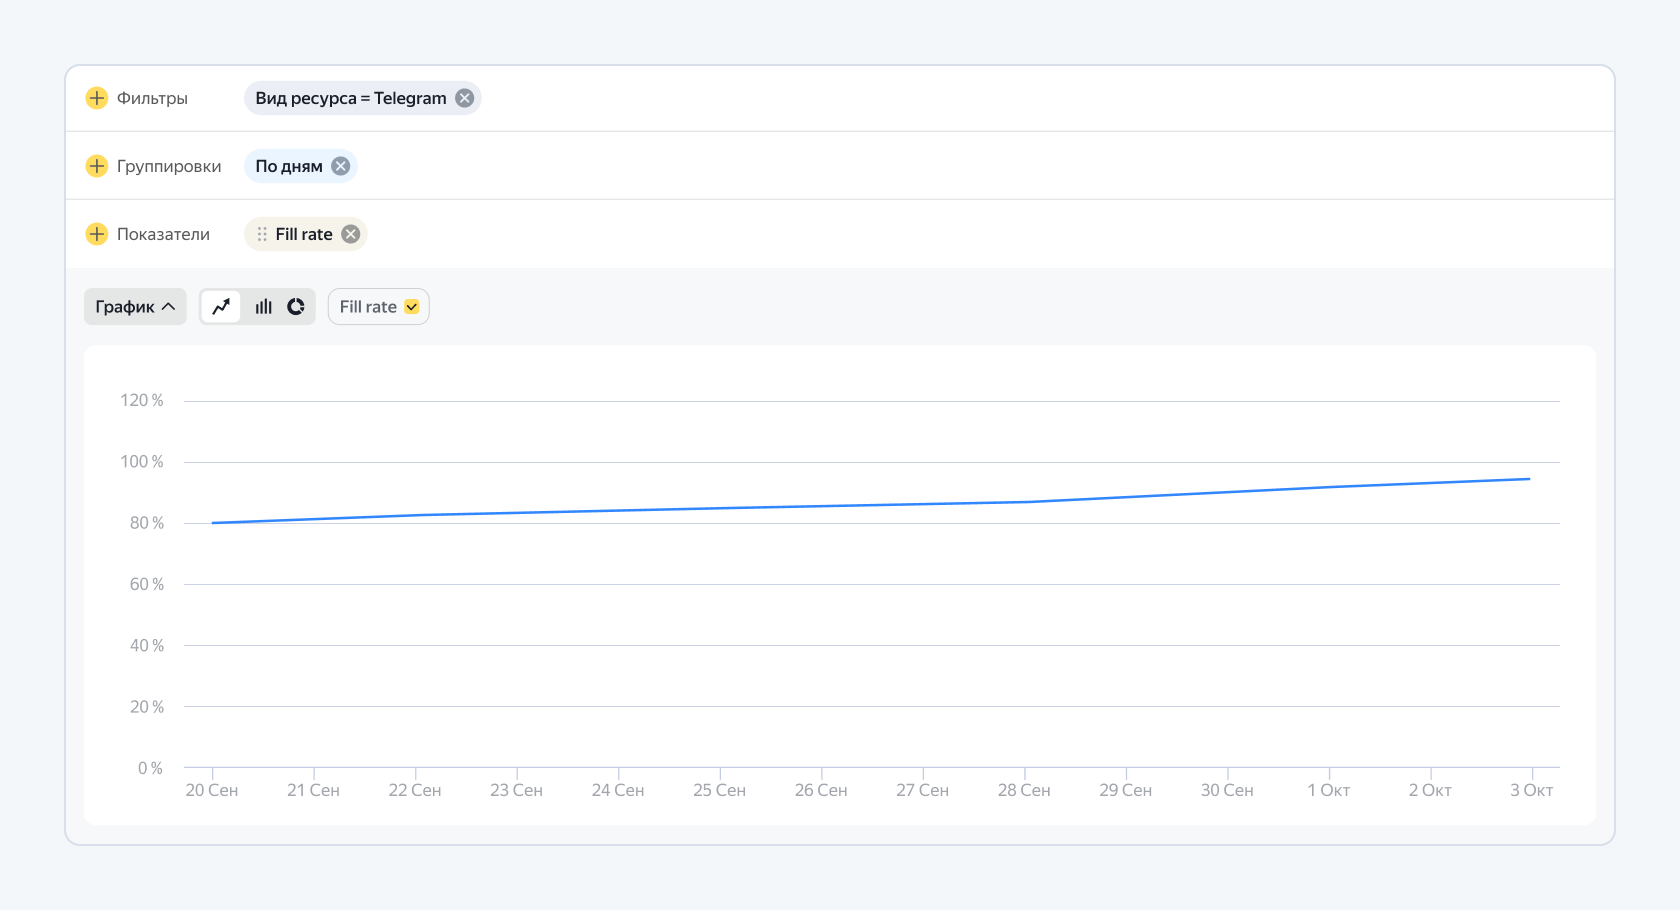Add a grouping via yellow plus icon

click(97, 166)
